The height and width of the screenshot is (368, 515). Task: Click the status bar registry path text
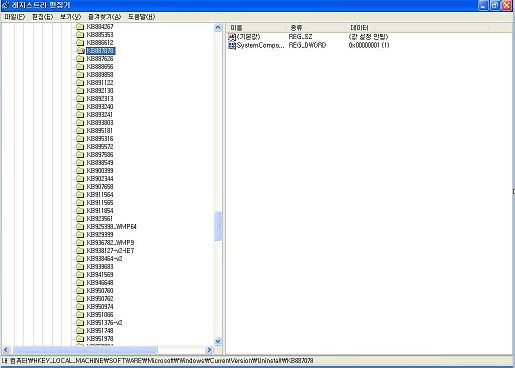[157, 361]
